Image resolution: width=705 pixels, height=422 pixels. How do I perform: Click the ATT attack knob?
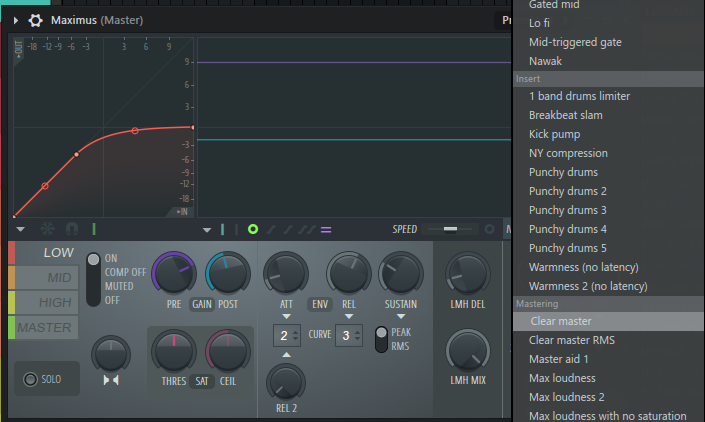(286, 273)
